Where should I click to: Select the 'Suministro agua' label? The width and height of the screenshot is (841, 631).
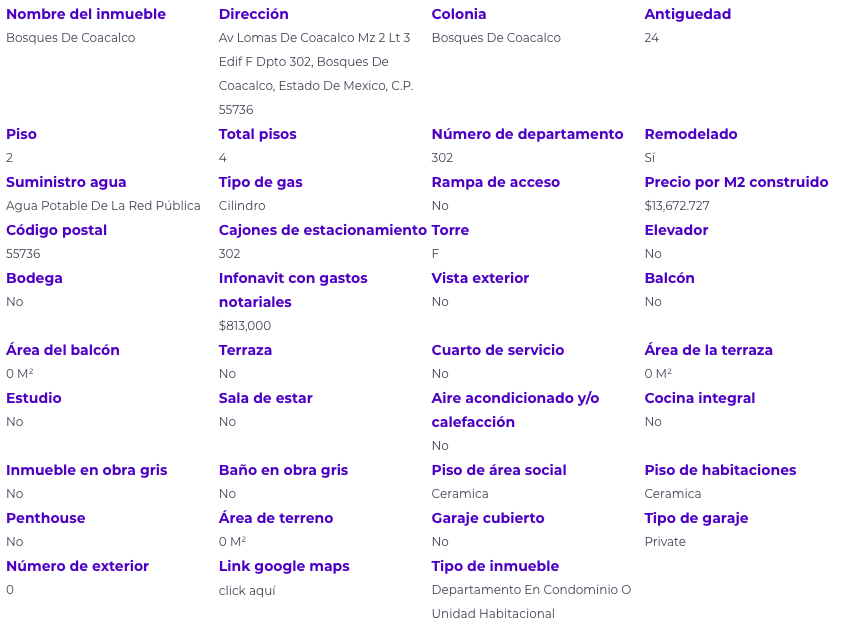[x=66, y=182]
